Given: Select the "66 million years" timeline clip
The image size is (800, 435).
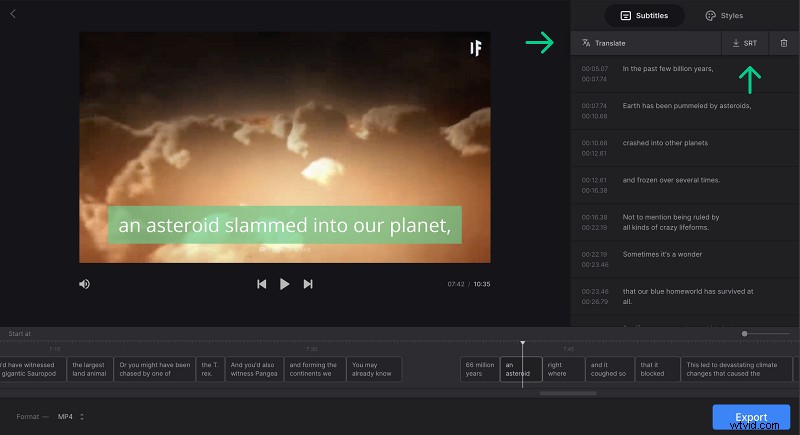Looking at the screenshot, I should pos(479,369).
